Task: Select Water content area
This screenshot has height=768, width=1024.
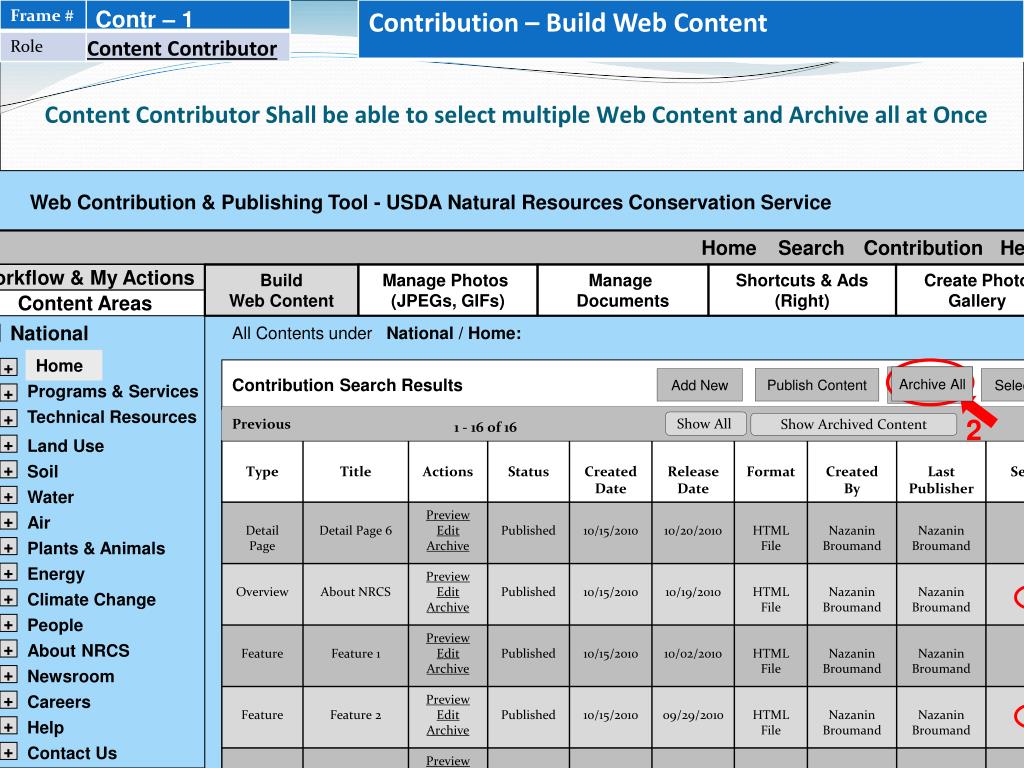Action: pos(50,497)
